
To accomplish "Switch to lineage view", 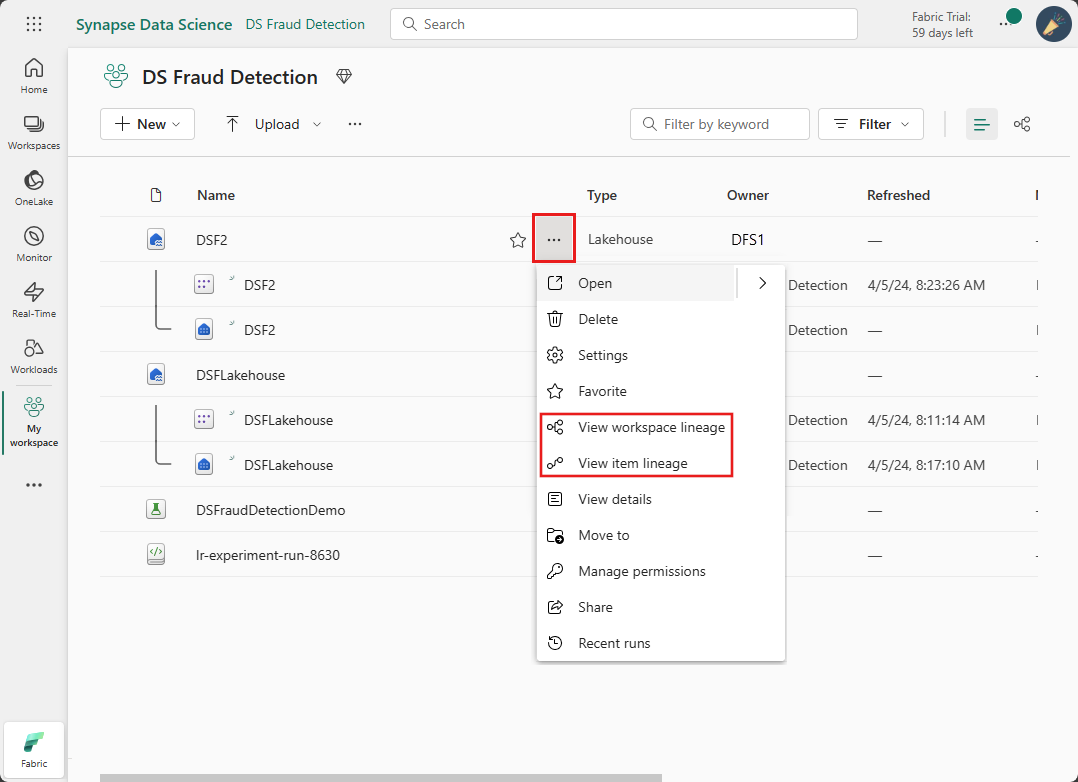I will 1022,124.
